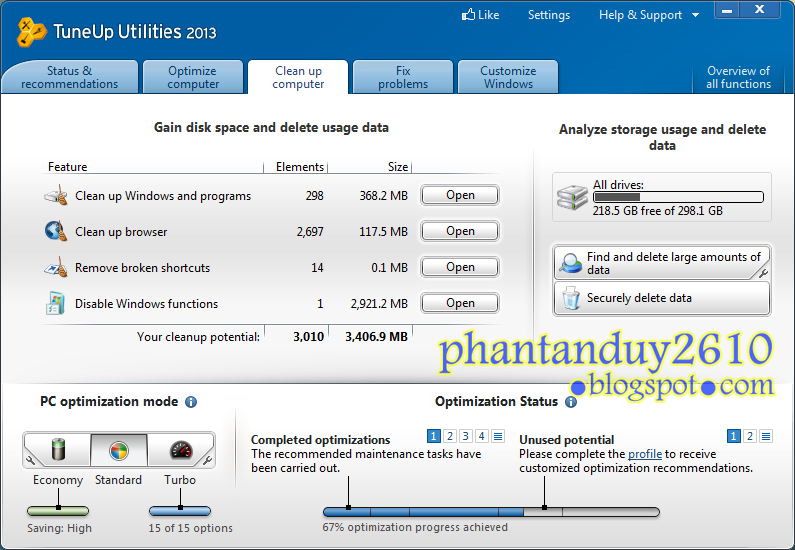Sort by the Feature column header

[x=152, y=167]
